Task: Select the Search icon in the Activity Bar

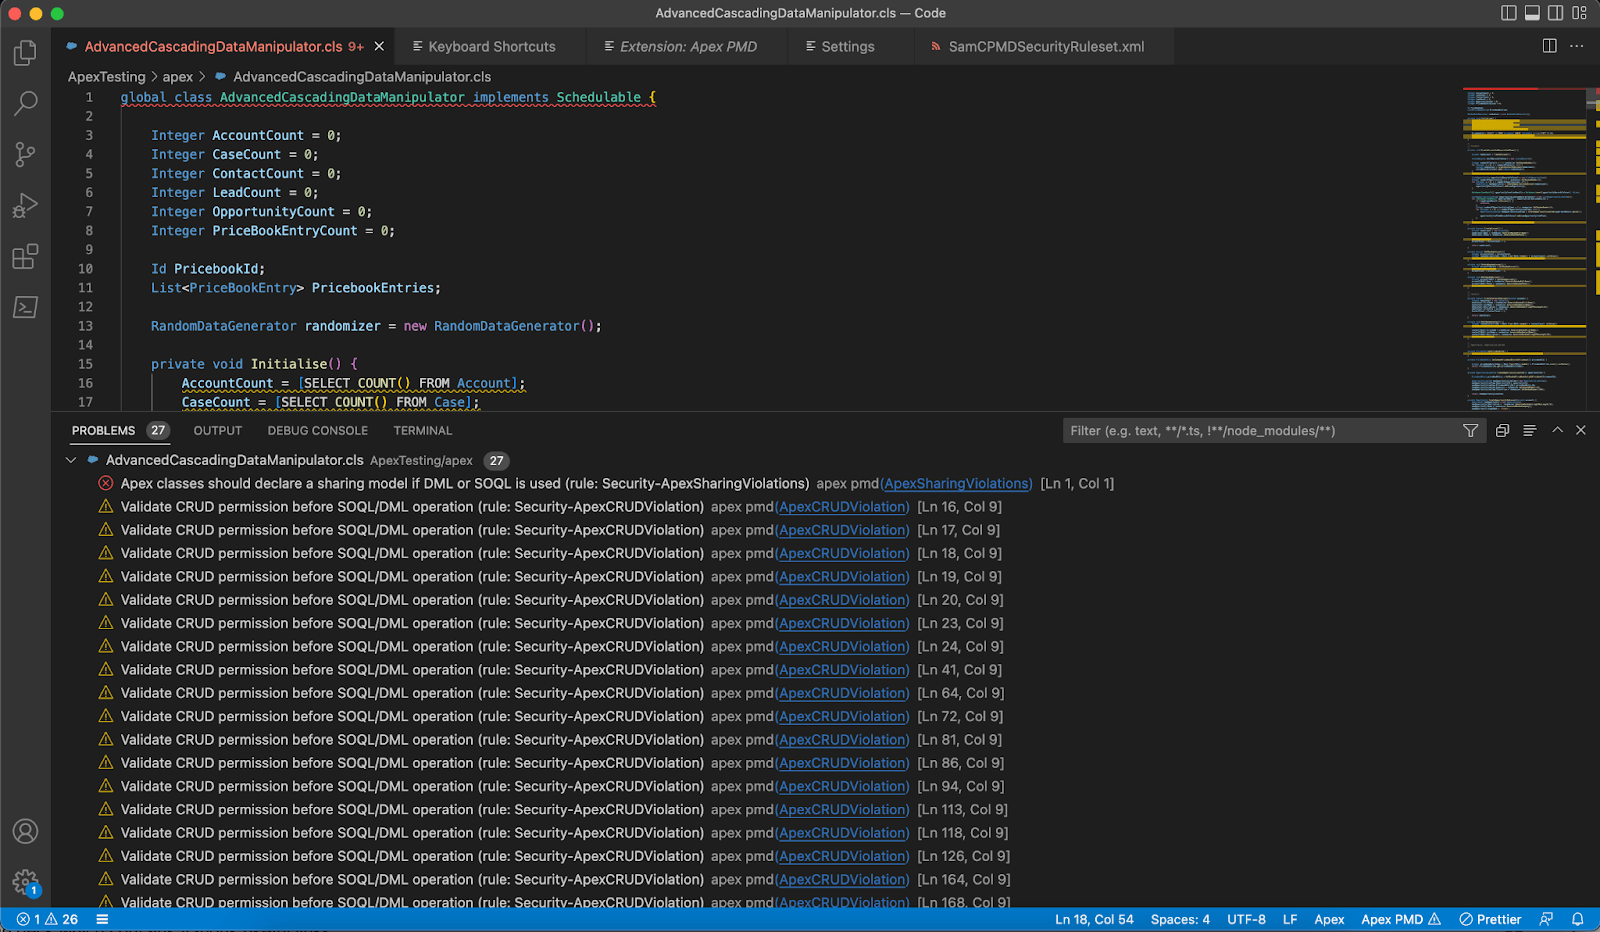Action: point(25,103)
